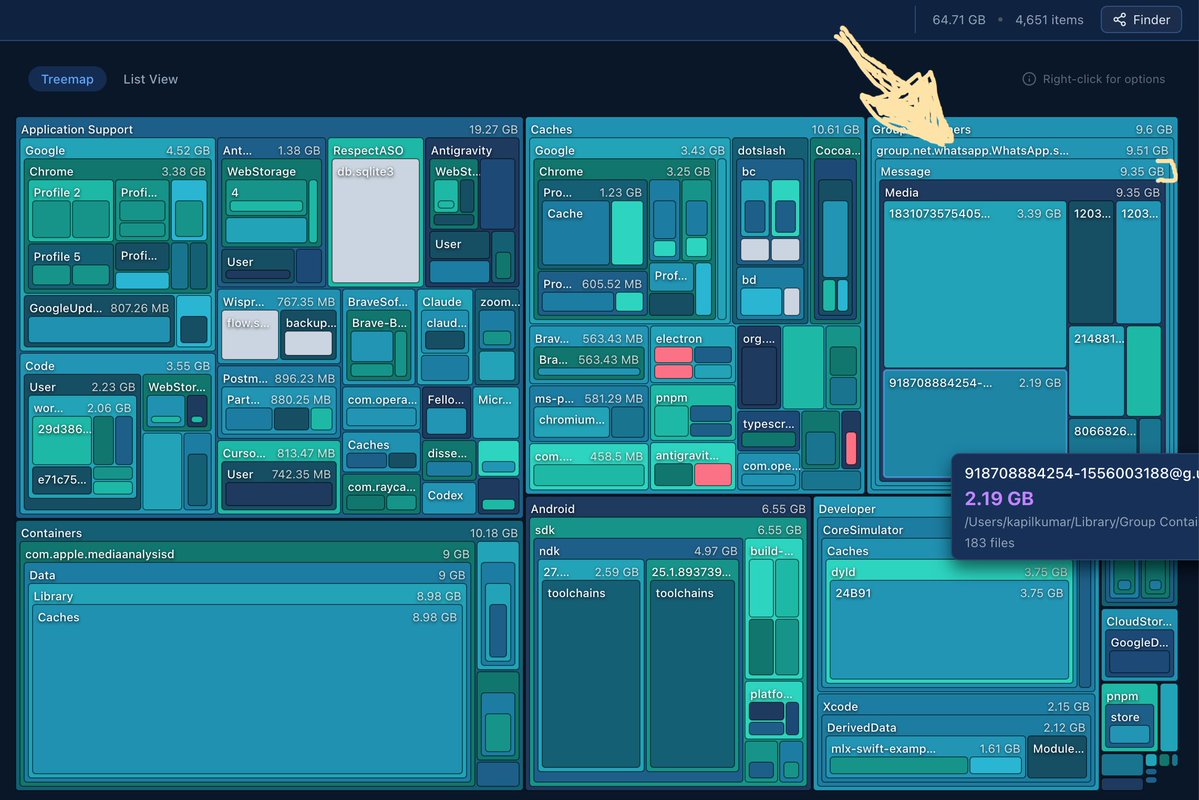Select the Caches 10.61 GB block header
Image resolution: width=1199 pixels, height=800 pixels.
pos(695,129)
